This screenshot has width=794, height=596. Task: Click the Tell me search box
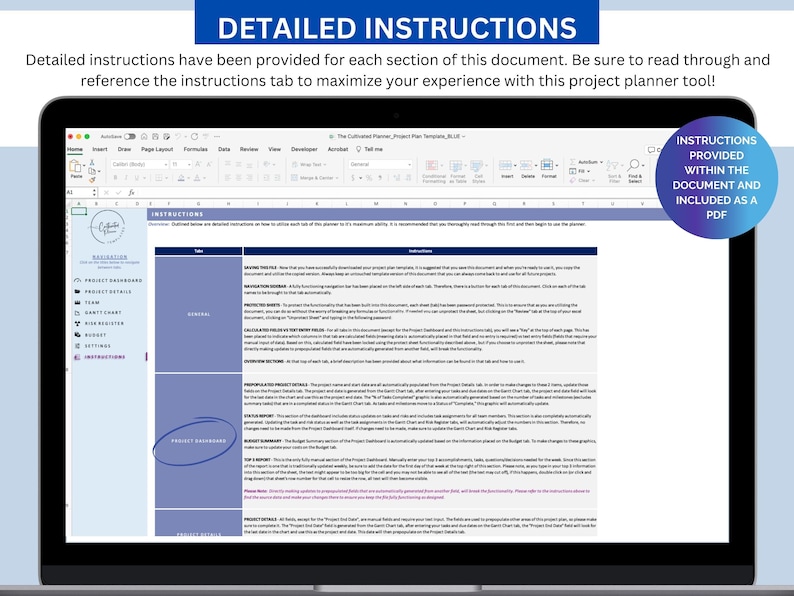pyautogui.click(x=370, y=149)
